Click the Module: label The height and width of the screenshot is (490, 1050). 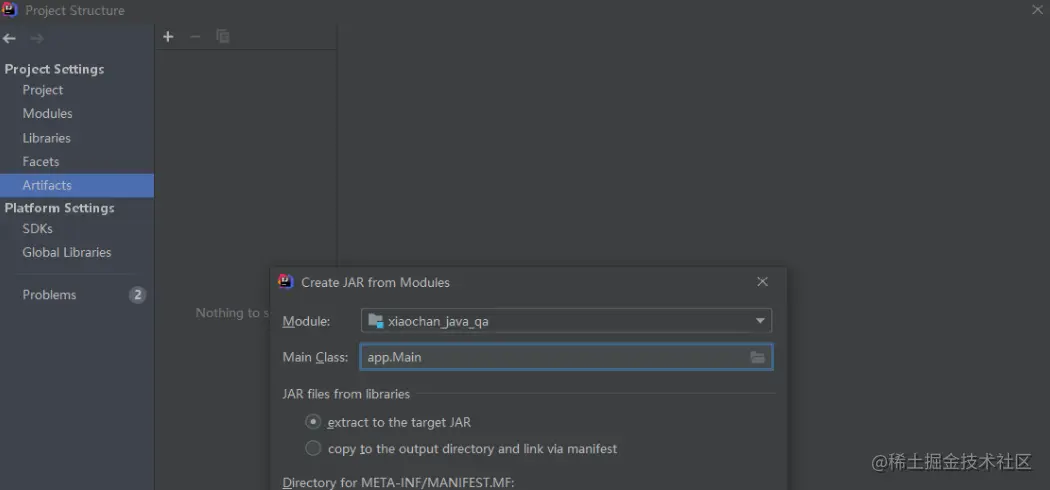pyautogui.click(x=306, y=321)
